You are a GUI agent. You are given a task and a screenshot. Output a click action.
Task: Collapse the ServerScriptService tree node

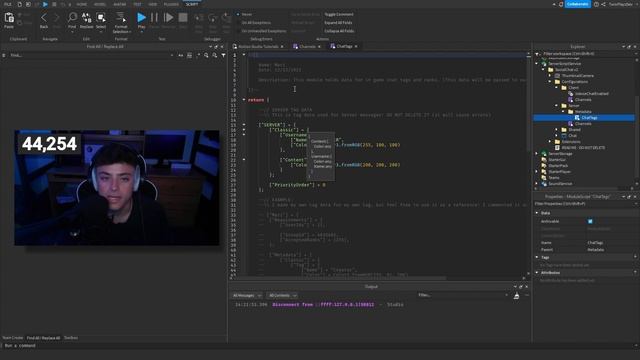click(537, 64)
